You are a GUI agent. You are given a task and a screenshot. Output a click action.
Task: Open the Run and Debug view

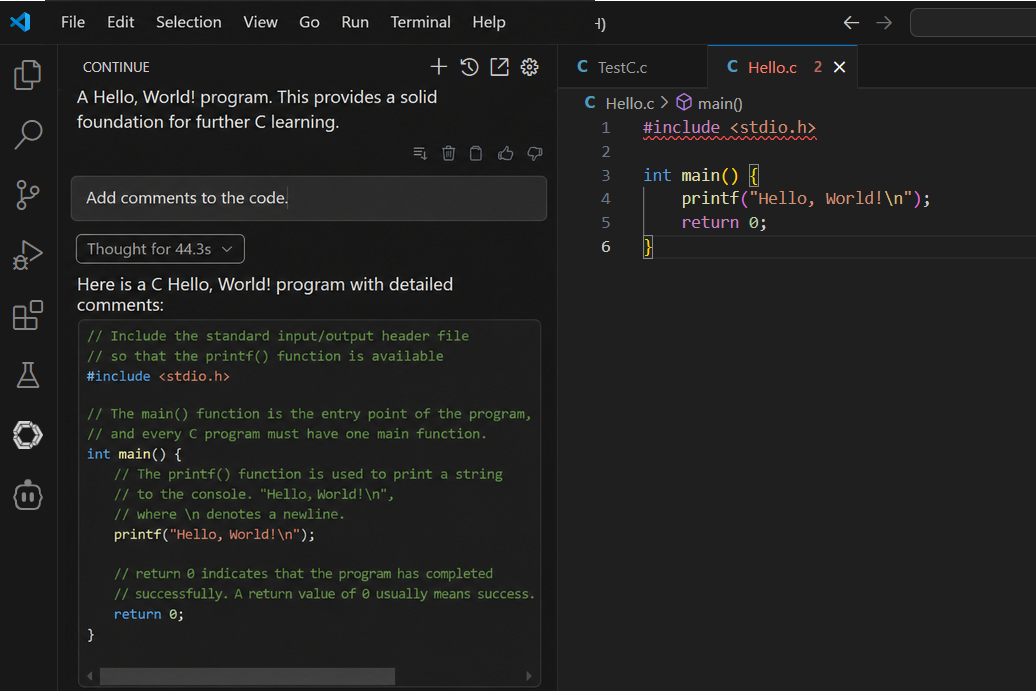point(28,255)
